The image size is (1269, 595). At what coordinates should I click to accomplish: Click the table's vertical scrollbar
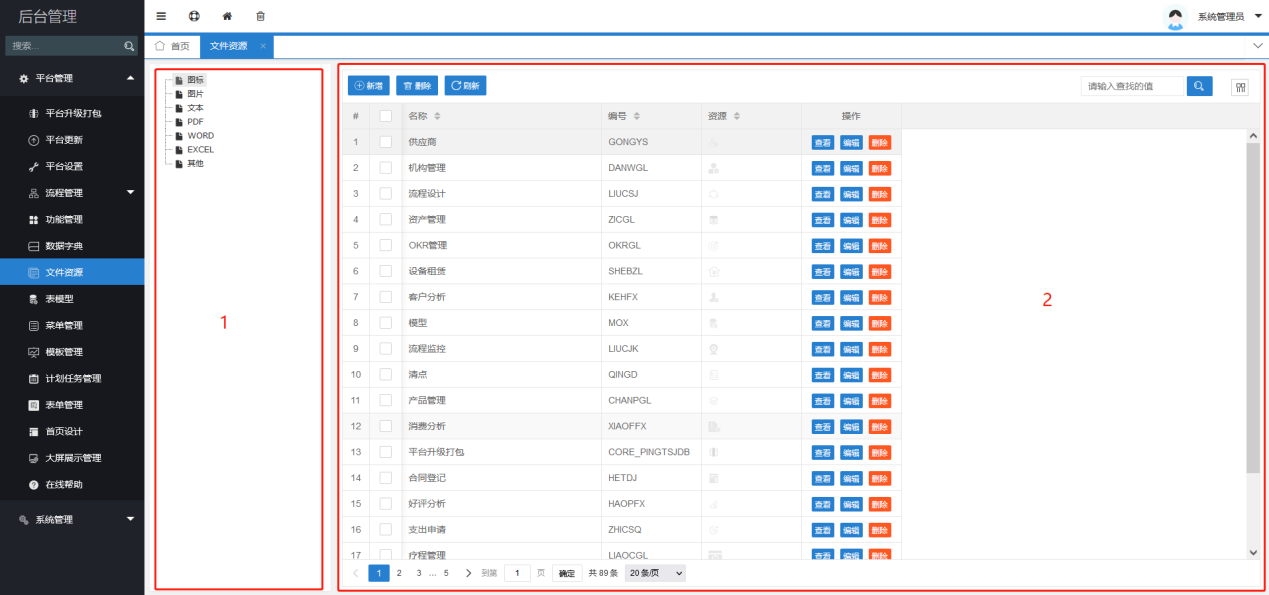coord(1253,300)
